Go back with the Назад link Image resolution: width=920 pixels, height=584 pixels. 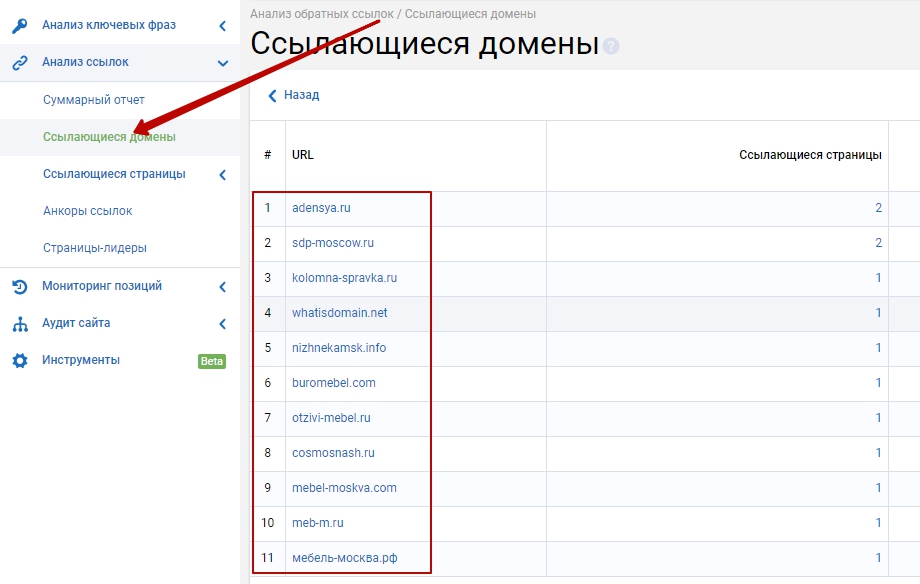coord(302,95)
